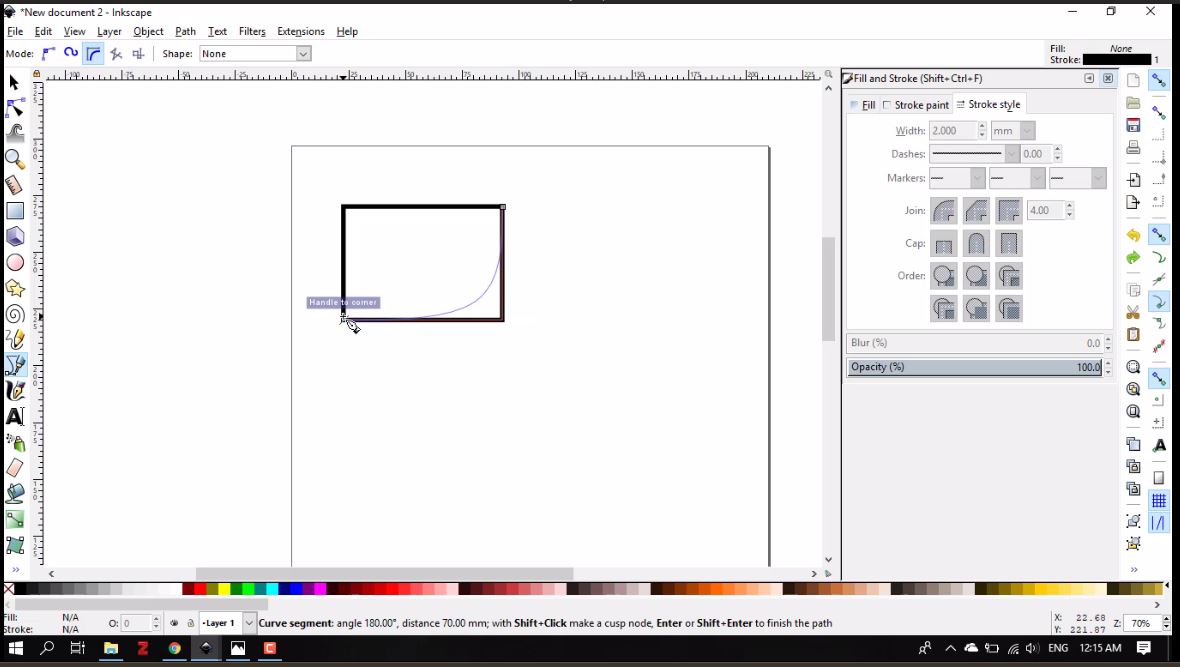
Task: Choose the butt cap button
Action: pyautogui.click(x=944, y=244)
